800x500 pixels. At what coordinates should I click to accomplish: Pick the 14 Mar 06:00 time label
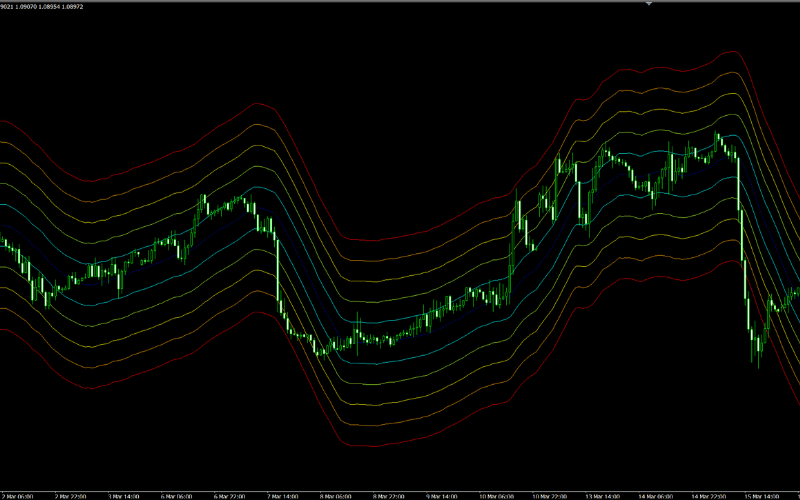click(x=658, y=495)
